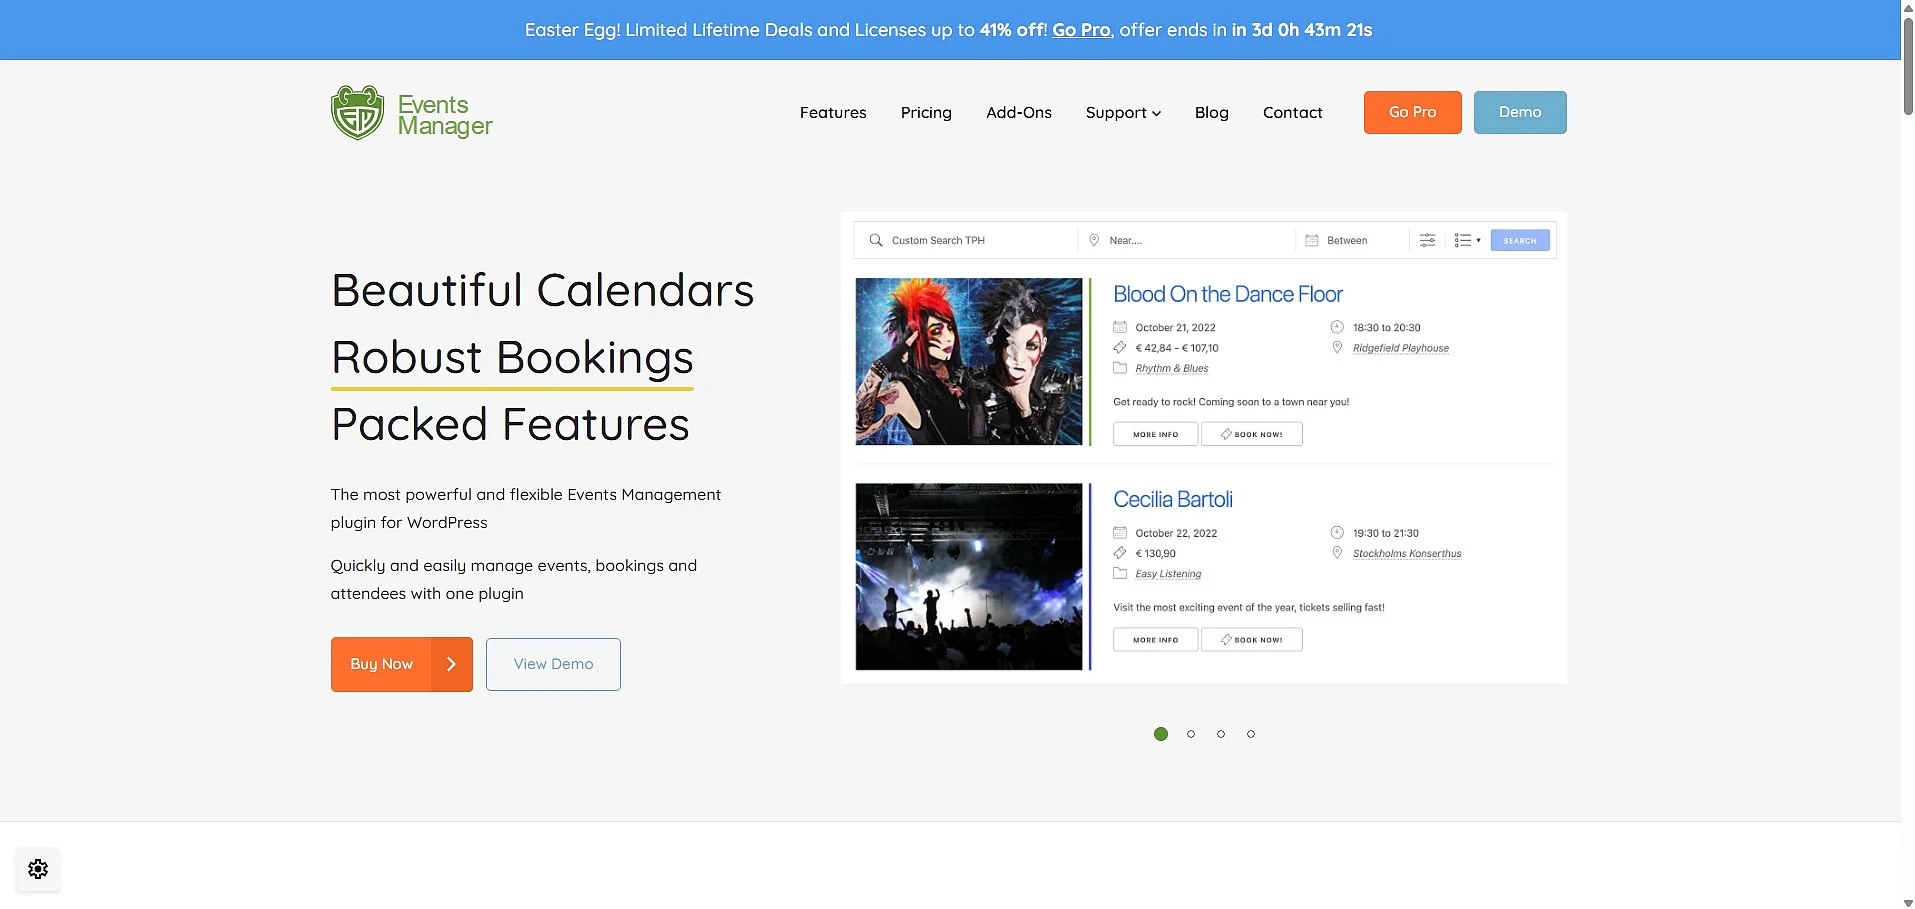Open Cecilia Bartoli event title
Screen dimensions: 1915x909
coord(1172,499)
